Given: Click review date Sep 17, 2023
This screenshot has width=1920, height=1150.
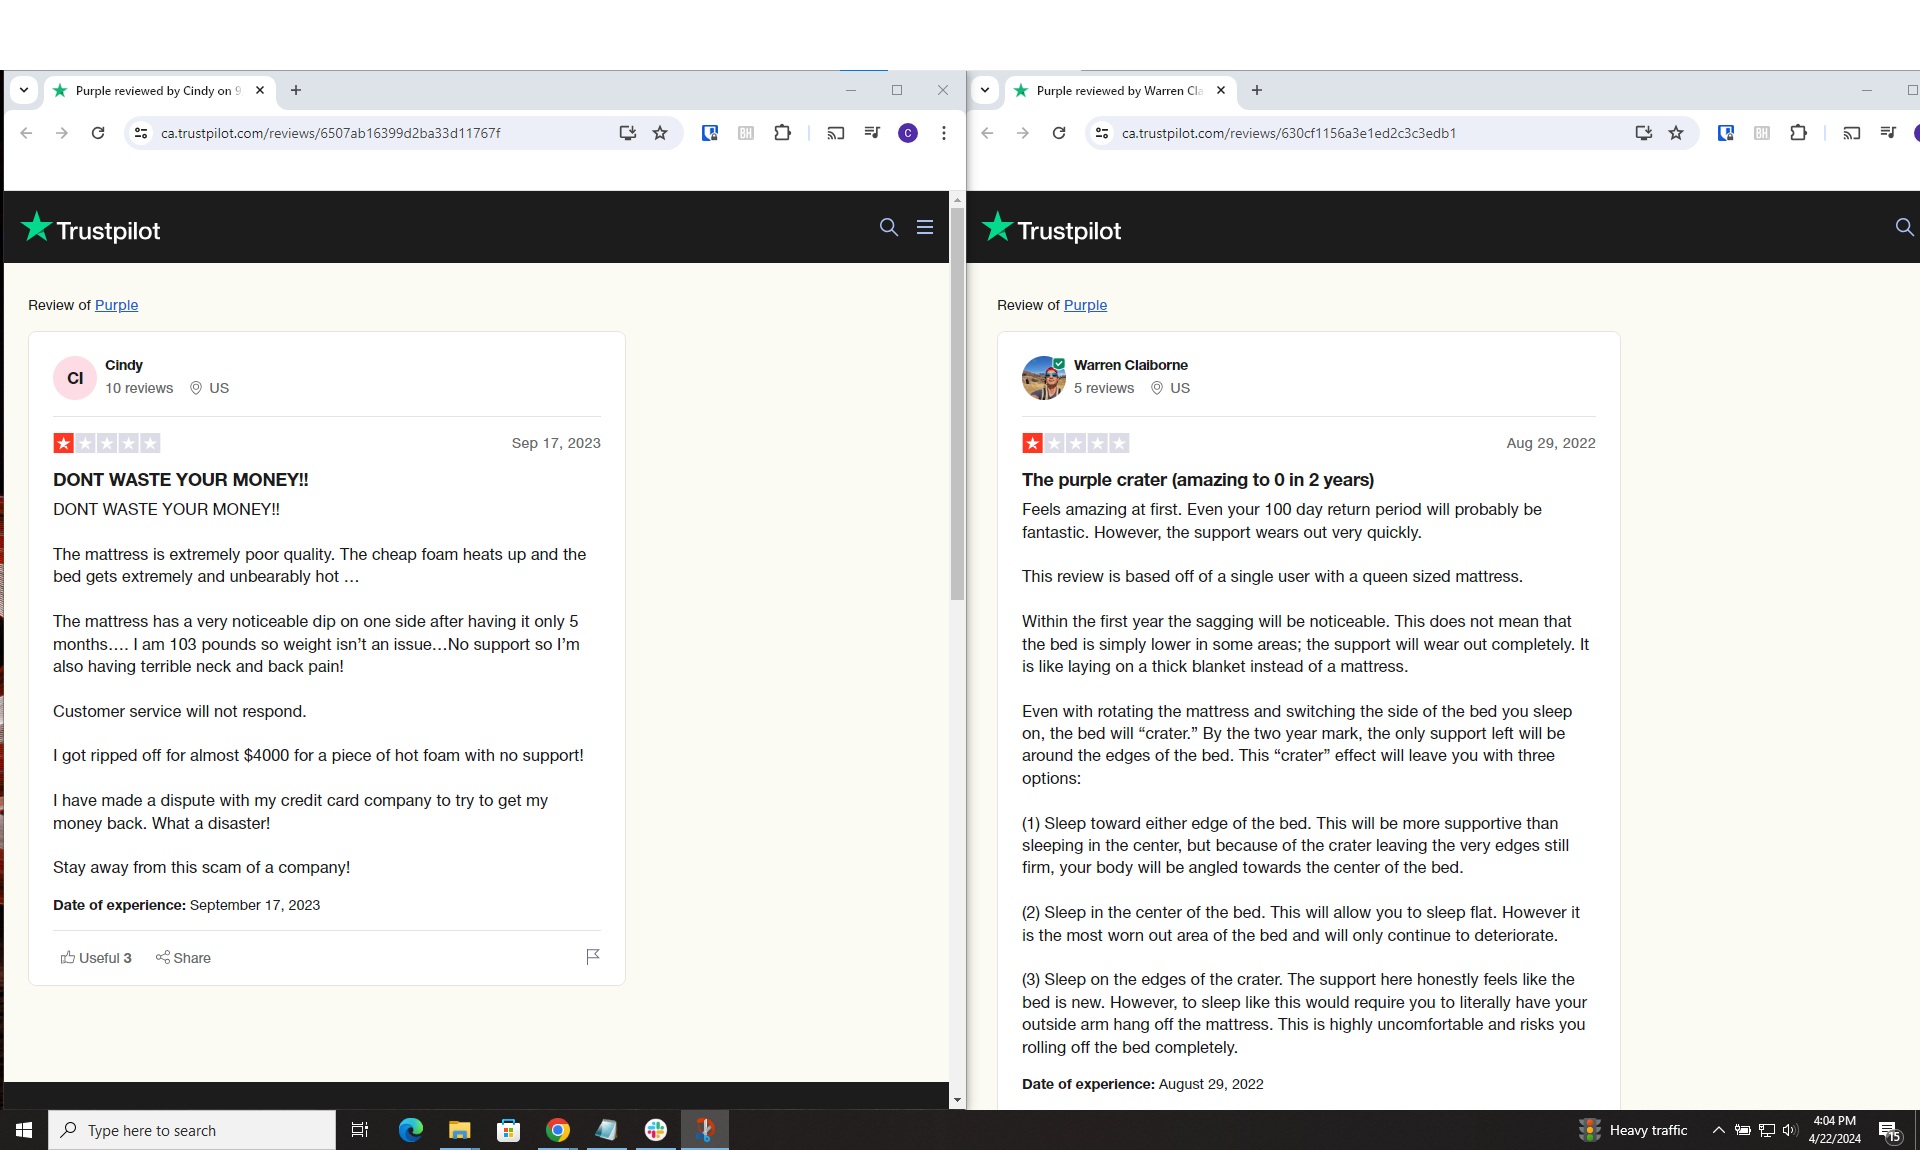Looking at the screenshot, I should point(556,443).
